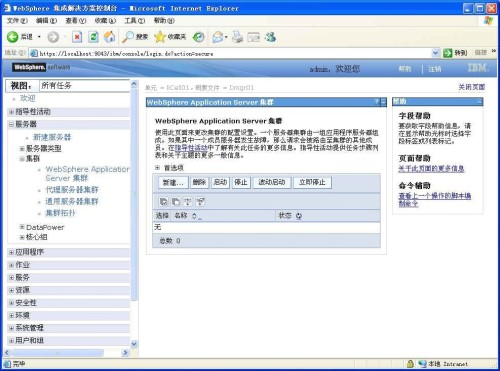500x371 pixels.
Task: Expand the 核心组 node
Action: pos(22,237)
